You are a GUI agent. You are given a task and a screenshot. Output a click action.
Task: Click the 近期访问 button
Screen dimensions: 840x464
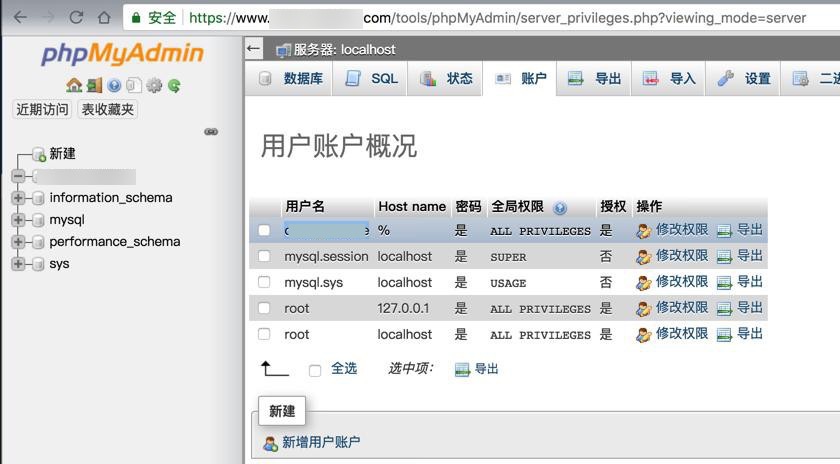pyautogui.click(x=42, y=109)
